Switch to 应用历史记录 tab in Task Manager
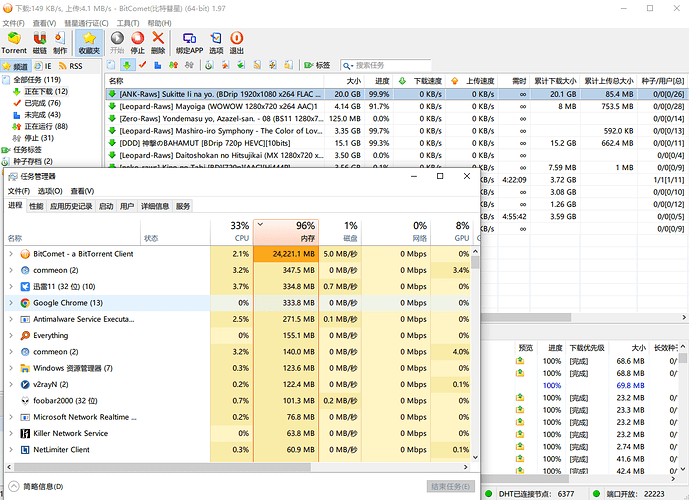The height and width of the screenshot is (500, 689). [x=71, y=206]
